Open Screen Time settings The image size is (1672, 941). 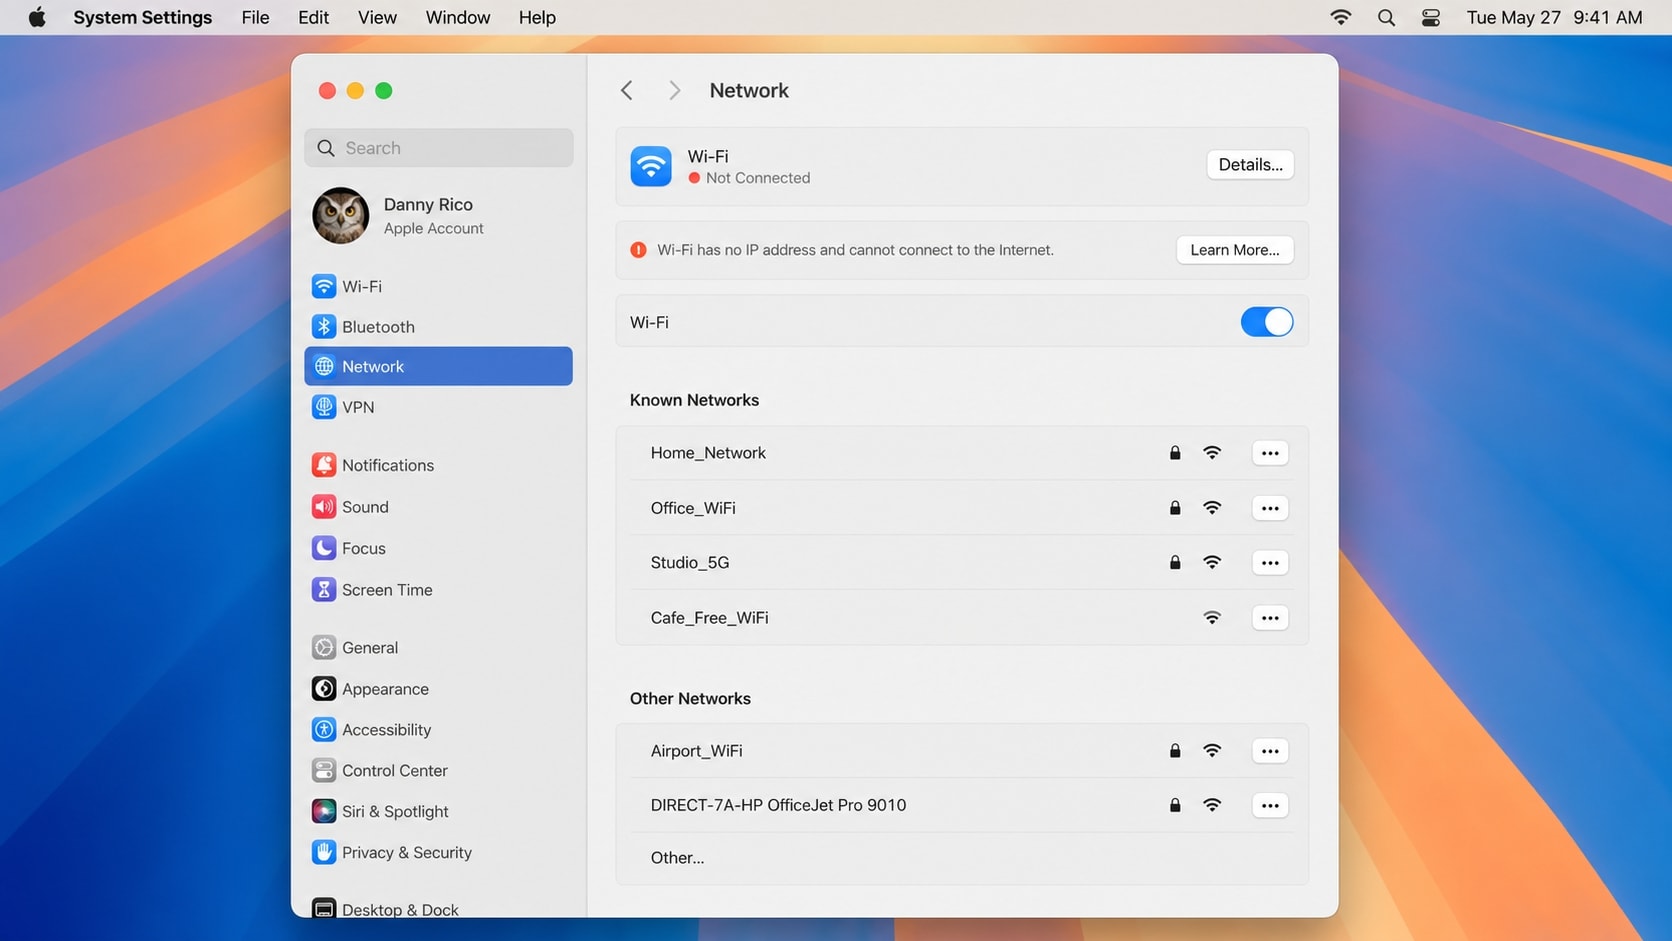tap(438, 590)
